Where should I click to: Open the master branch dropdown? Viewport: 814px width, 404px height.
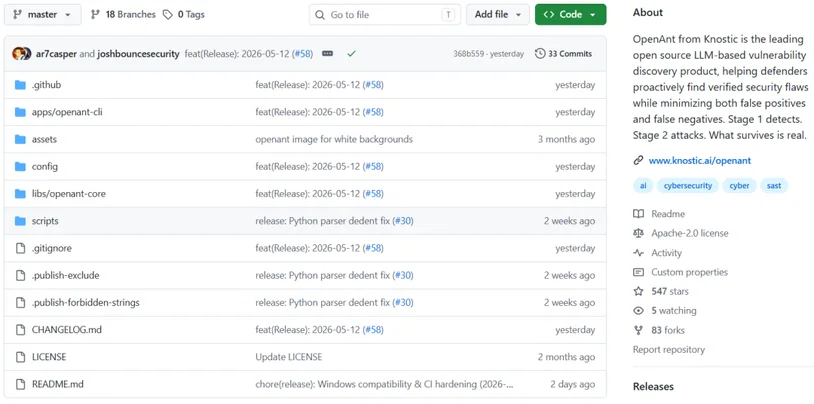pos(43,15)
